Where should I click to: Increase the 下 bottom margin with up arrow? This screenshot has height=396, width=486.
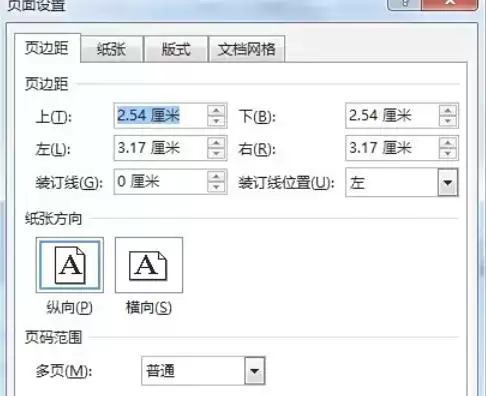click(x=448, y=111)
